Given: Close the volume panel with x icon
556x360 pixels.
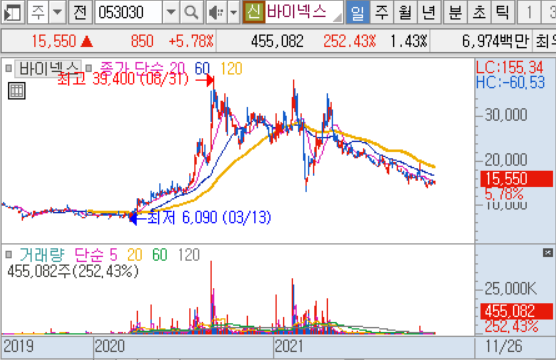Looking at the screenshot, I should pos(548,253).
